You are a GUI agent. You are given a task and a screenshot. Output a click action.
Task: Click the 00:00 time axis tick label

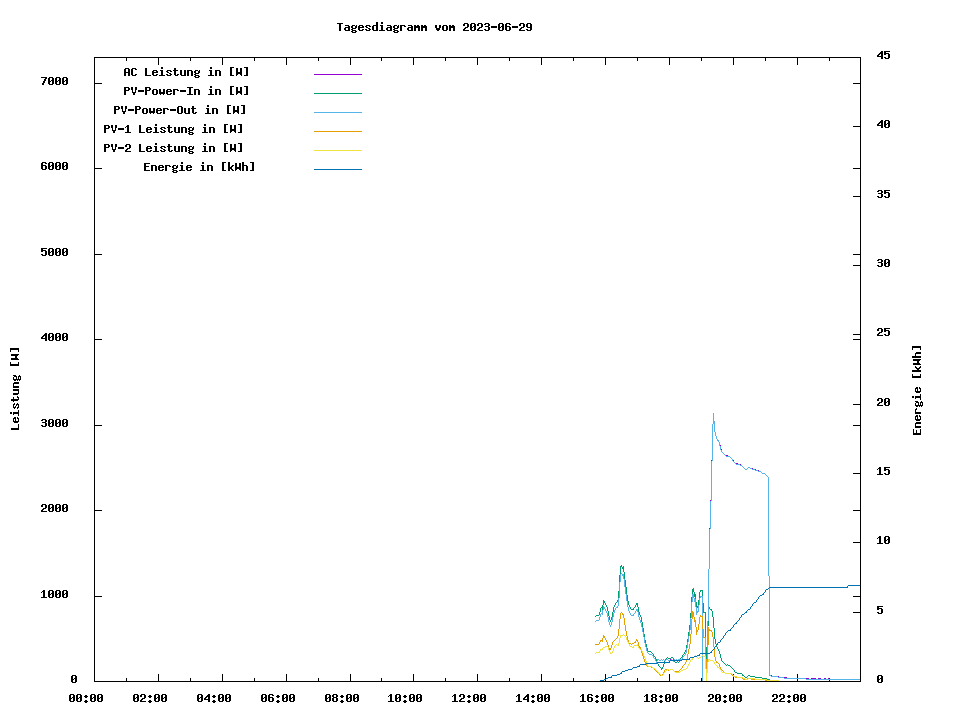pyautogui.click(x=86, y=698)
